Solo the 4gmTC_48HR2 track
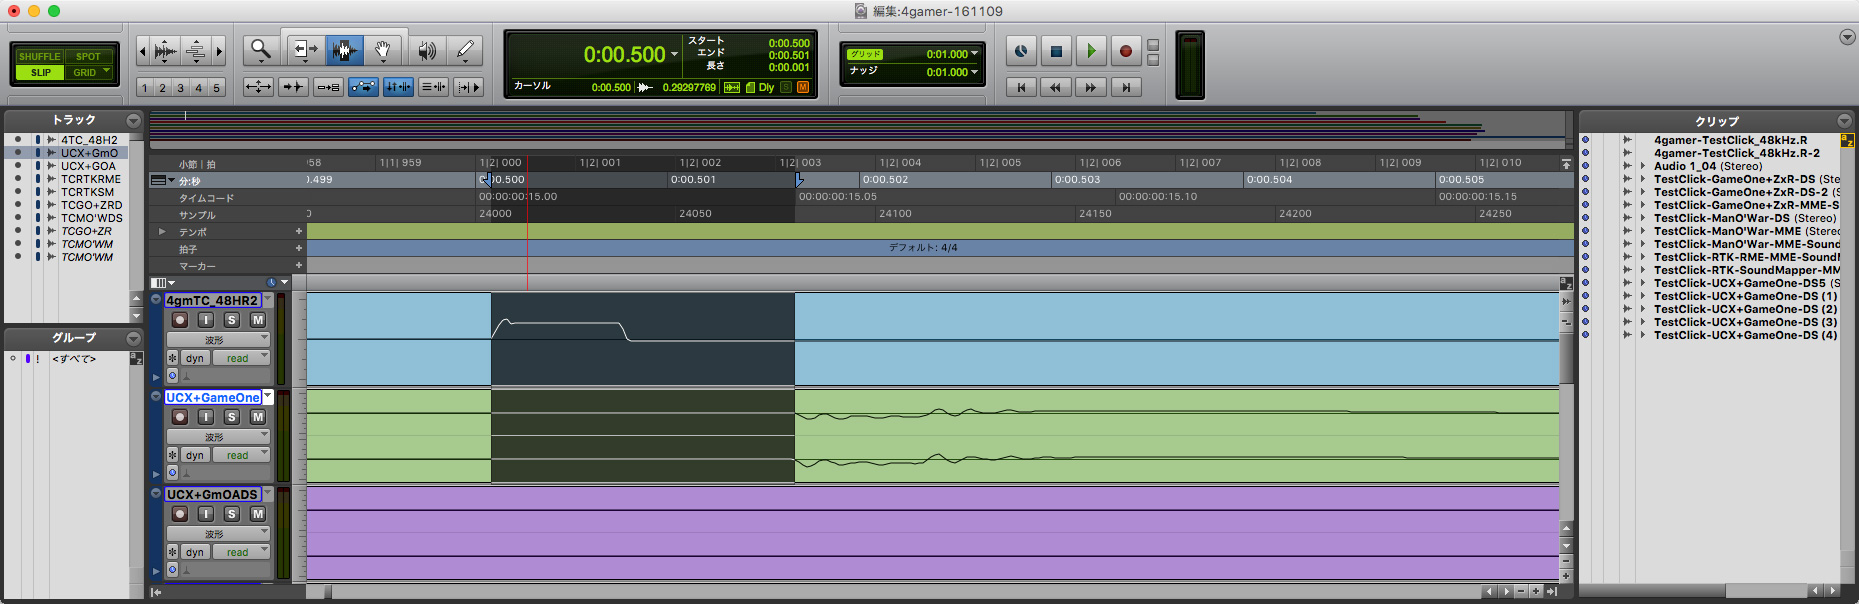Screen dimensions: 1859x604 232,320
